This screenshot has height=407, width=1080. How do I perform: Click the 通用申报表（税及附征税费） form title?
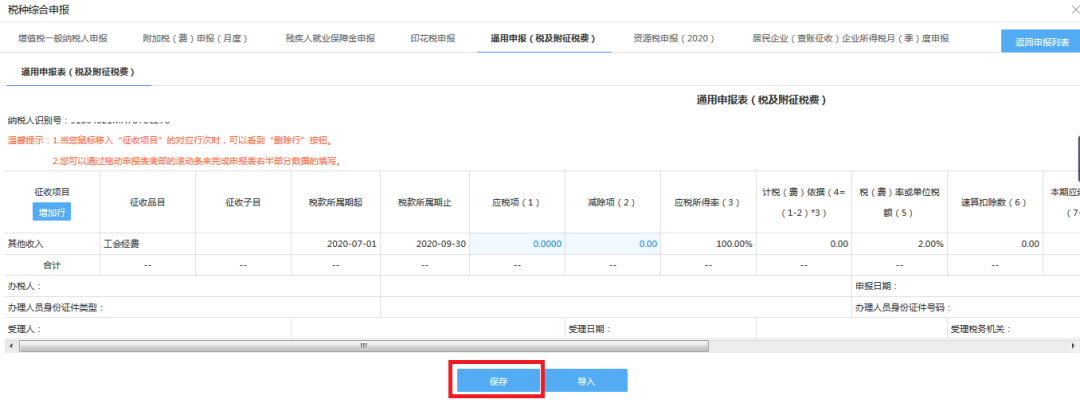pyautogui.click(x=760, y=101)
